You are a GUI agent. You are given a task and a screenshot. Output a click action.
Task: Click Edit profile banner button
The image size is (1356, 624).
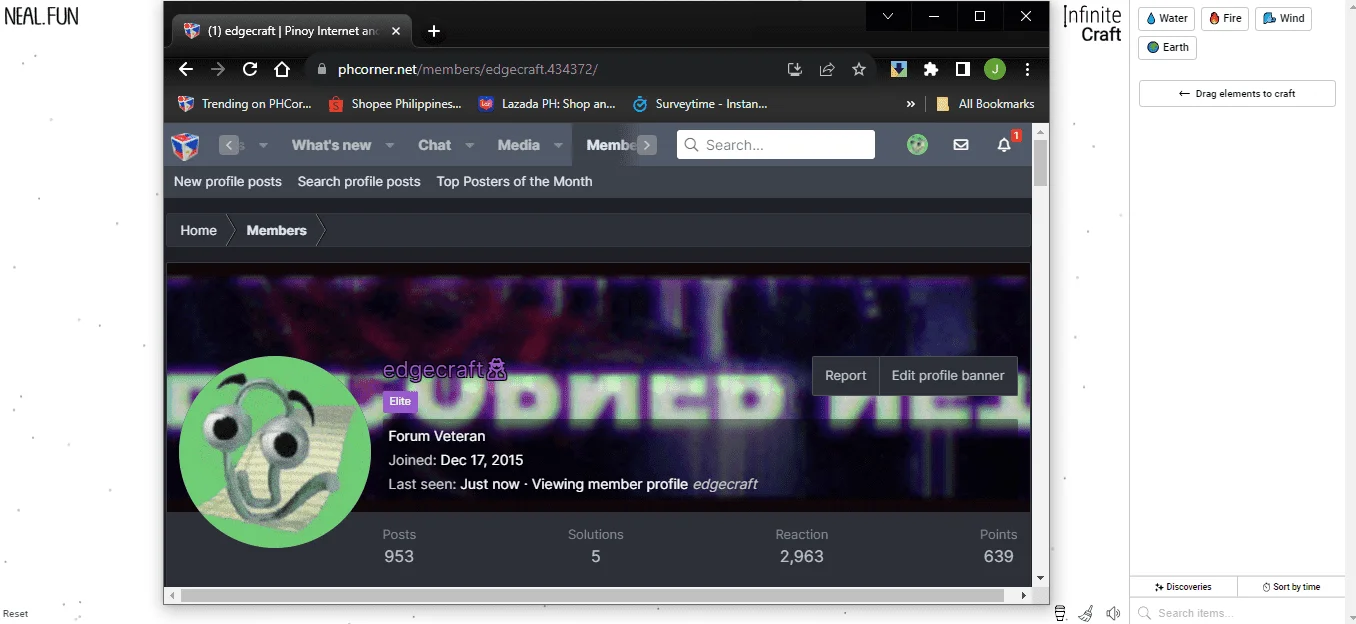[948, 376]
